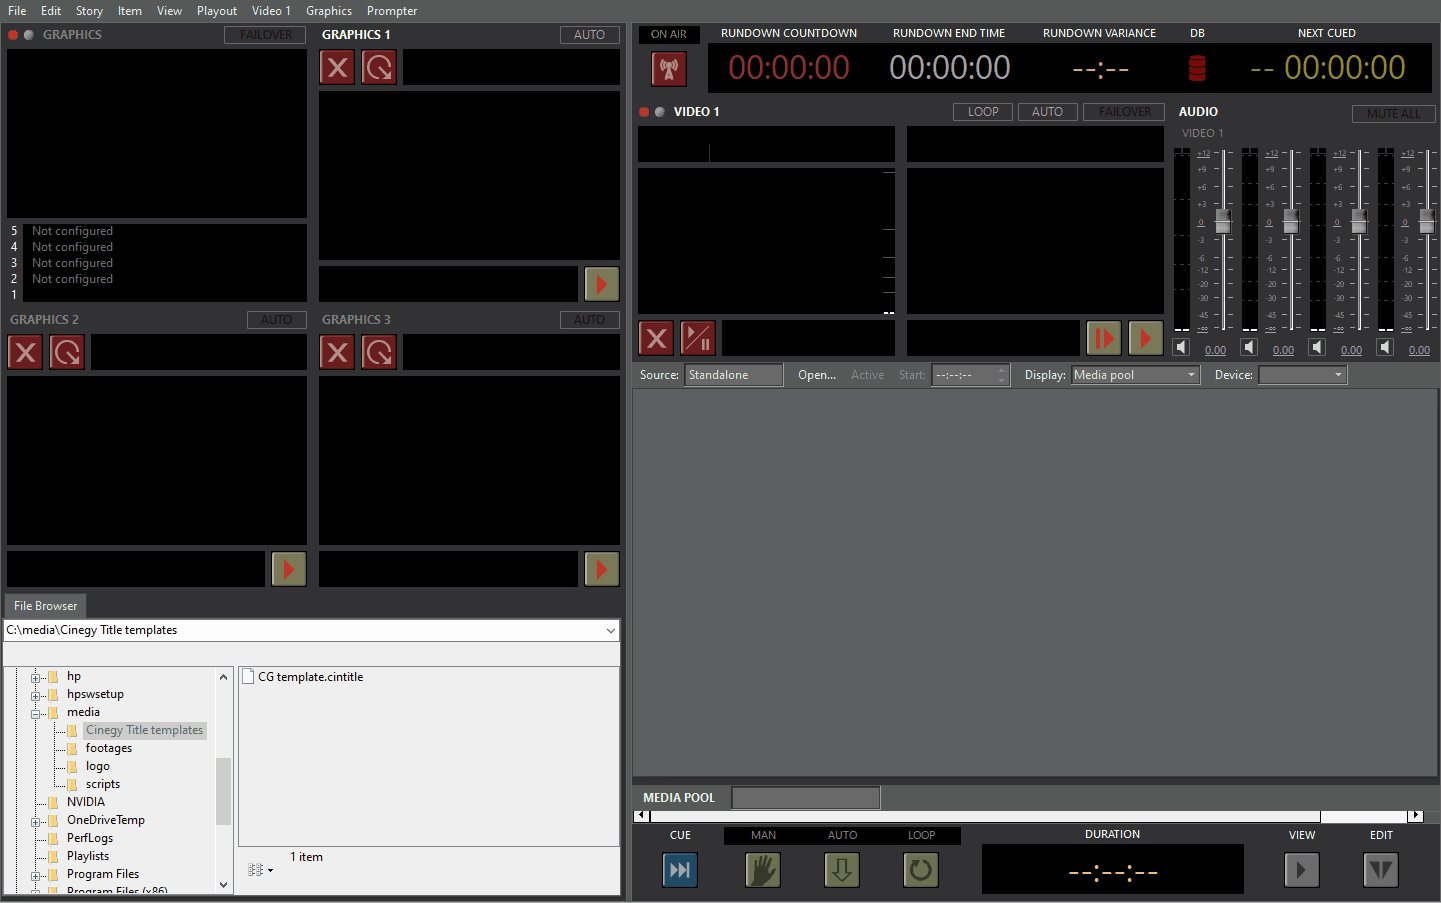Viewport: 1441px width, 903px height.
Task: Click the ON AIR transmitter icon
Action: (668, 68)
